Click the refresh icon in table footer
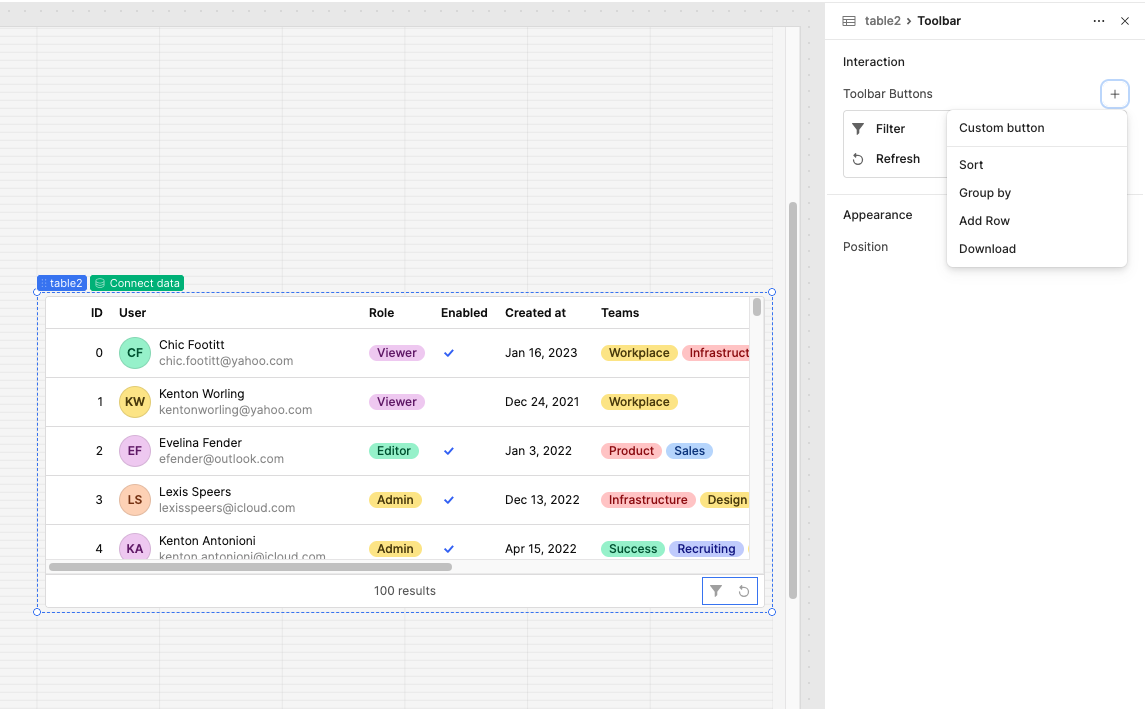 coord(744,591)
